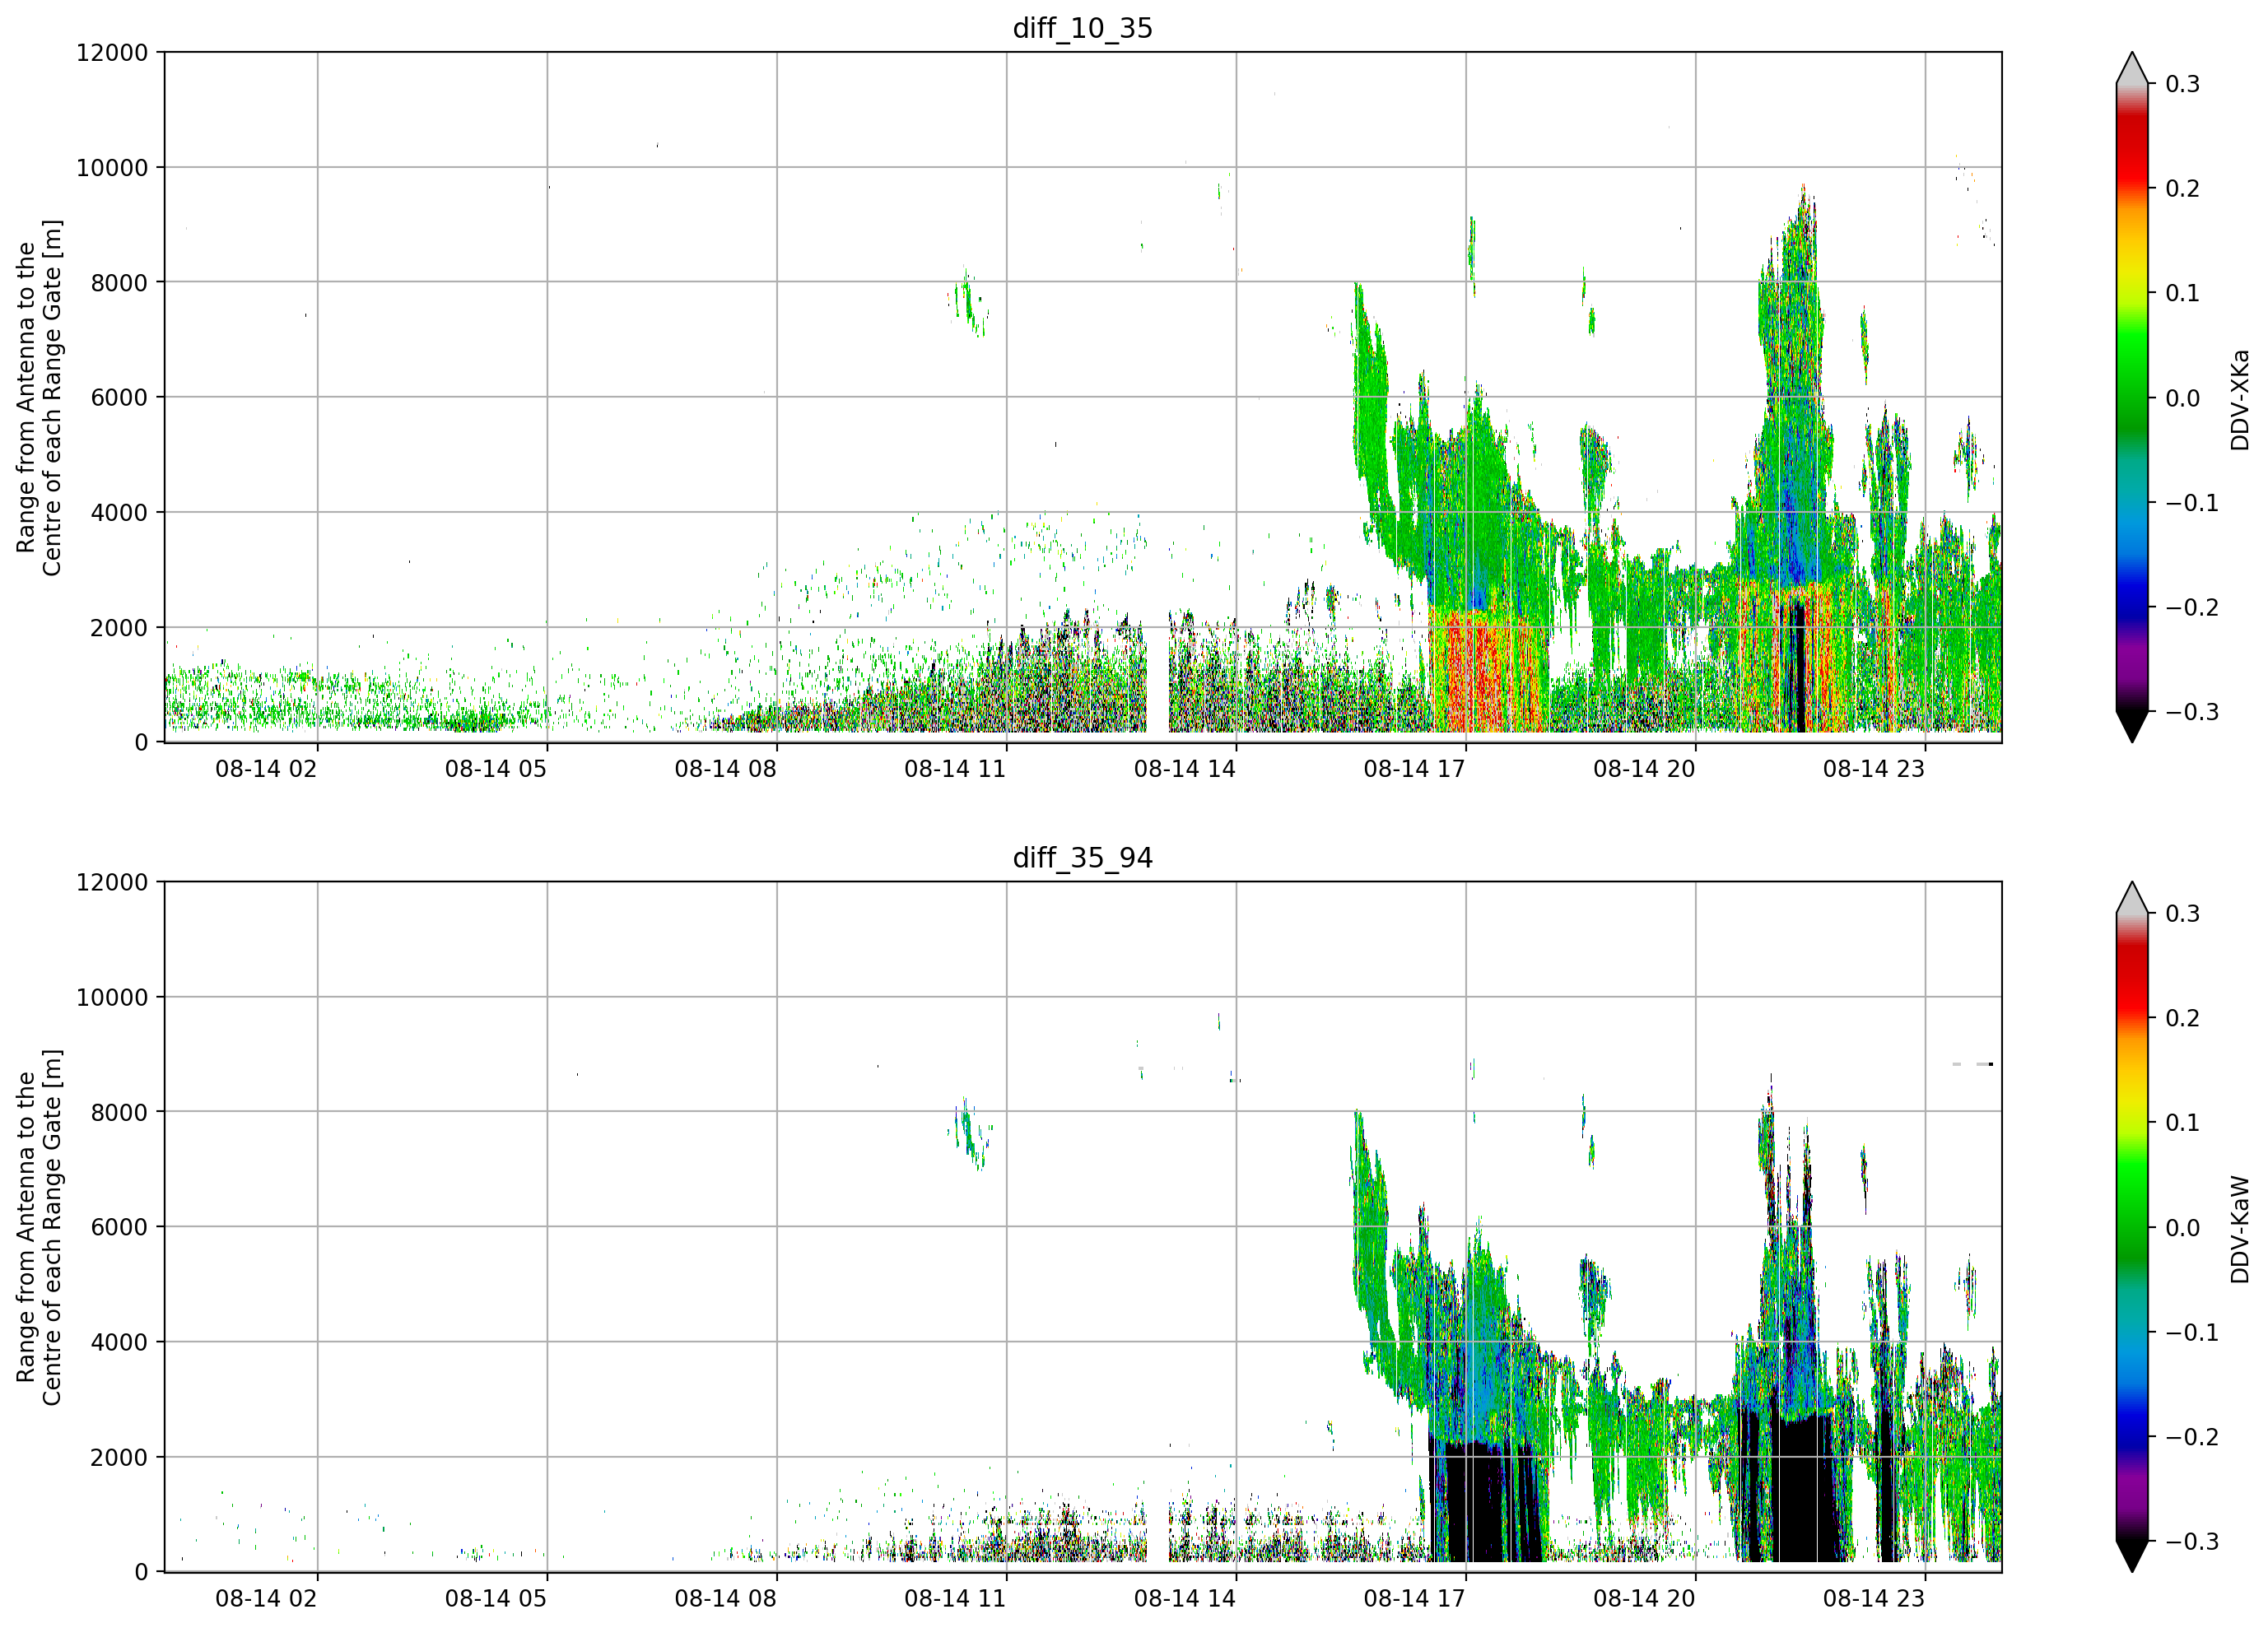Click the 08-14 02 label under diff_35_94
Viewport: 2268px width, 1628px height.
tap(266, 1599)
